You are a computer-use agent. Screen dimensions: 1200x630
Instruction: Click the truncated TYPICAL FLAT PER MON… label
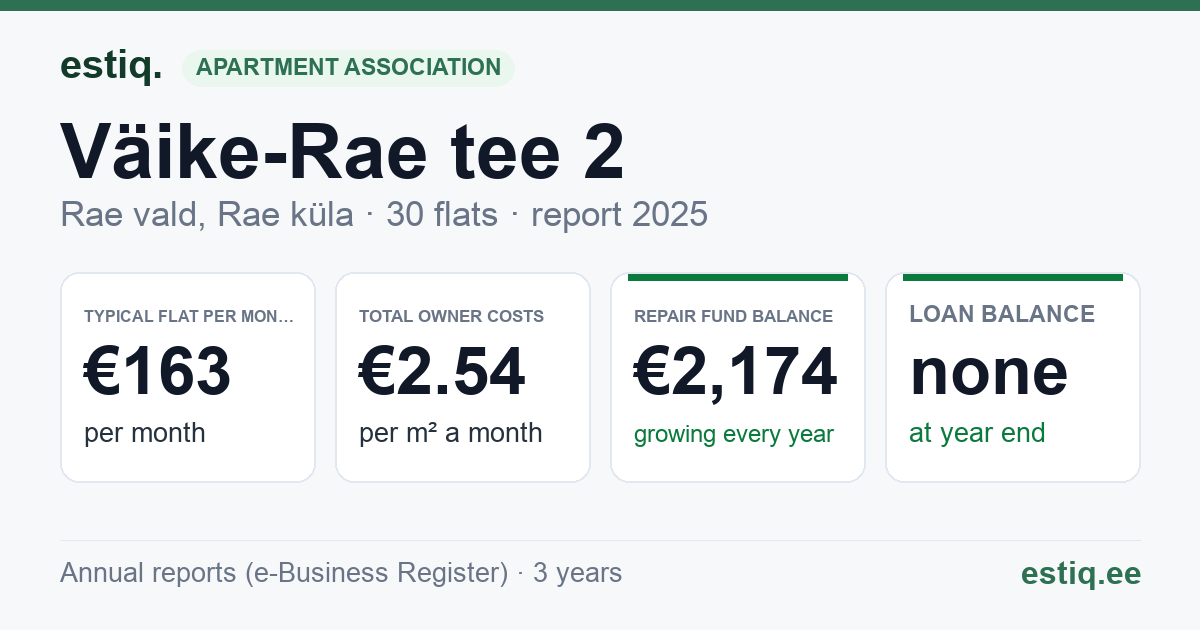coord(189,316)
